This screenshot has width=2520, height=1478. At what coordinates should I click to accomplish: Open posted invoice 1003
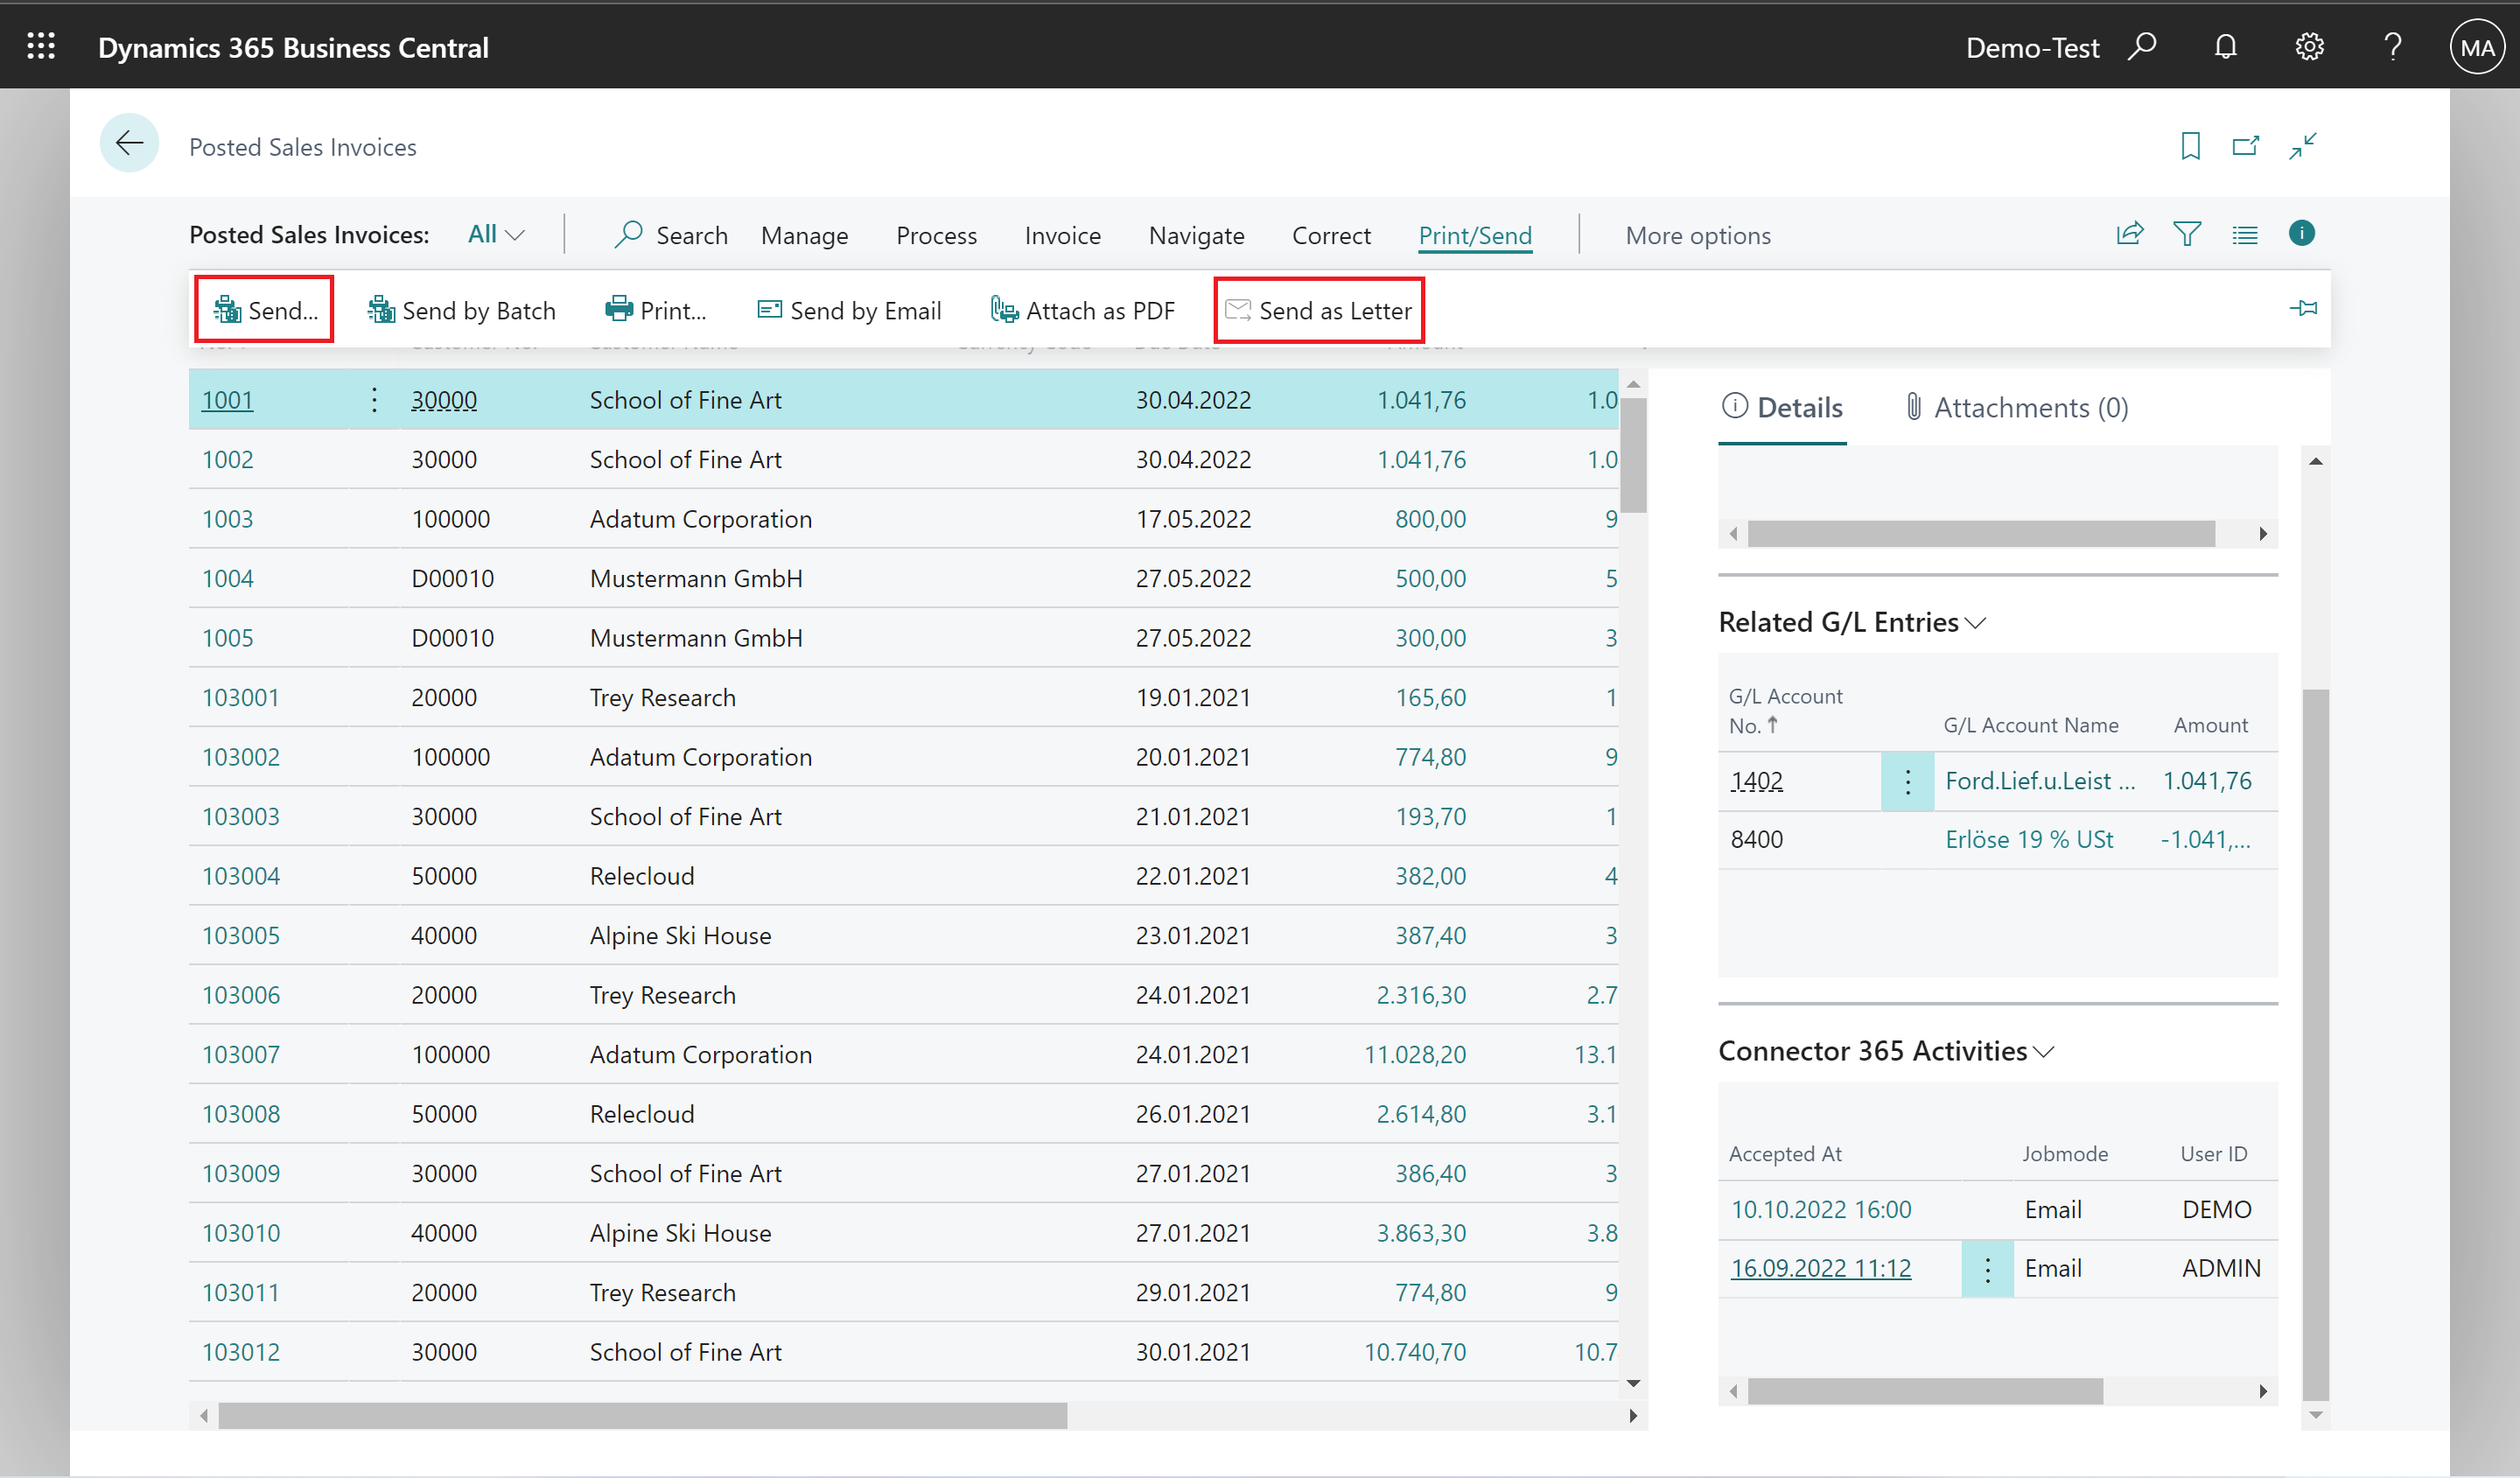[x=227, y=519]
